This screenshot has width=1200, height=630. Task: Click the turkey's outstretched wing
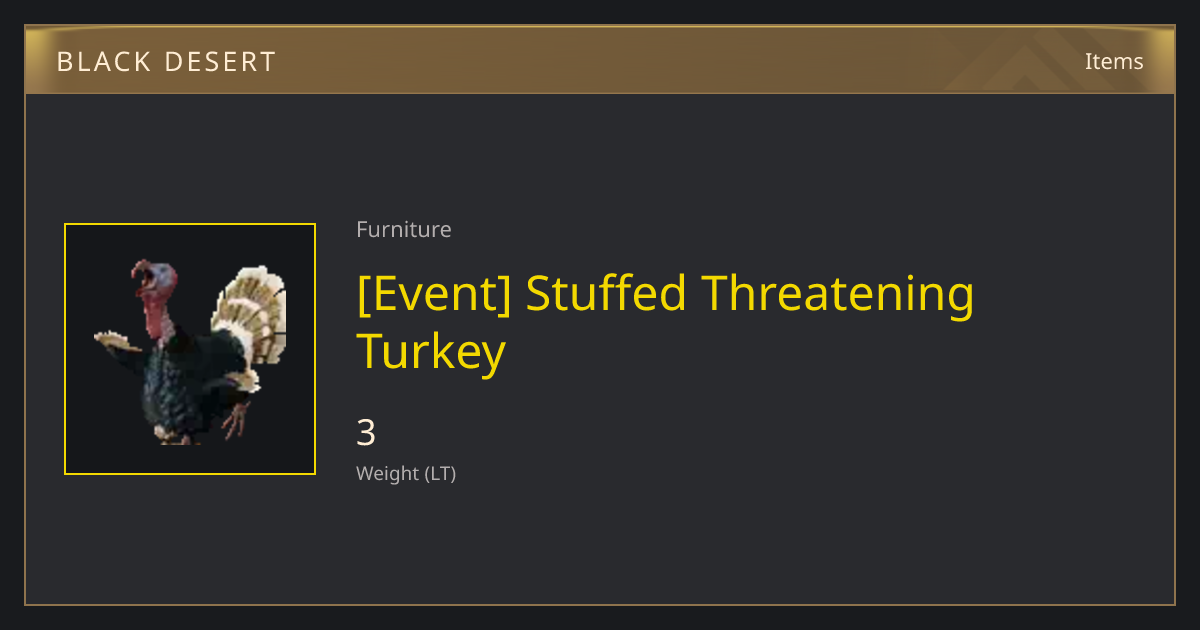tap(117, 340)
